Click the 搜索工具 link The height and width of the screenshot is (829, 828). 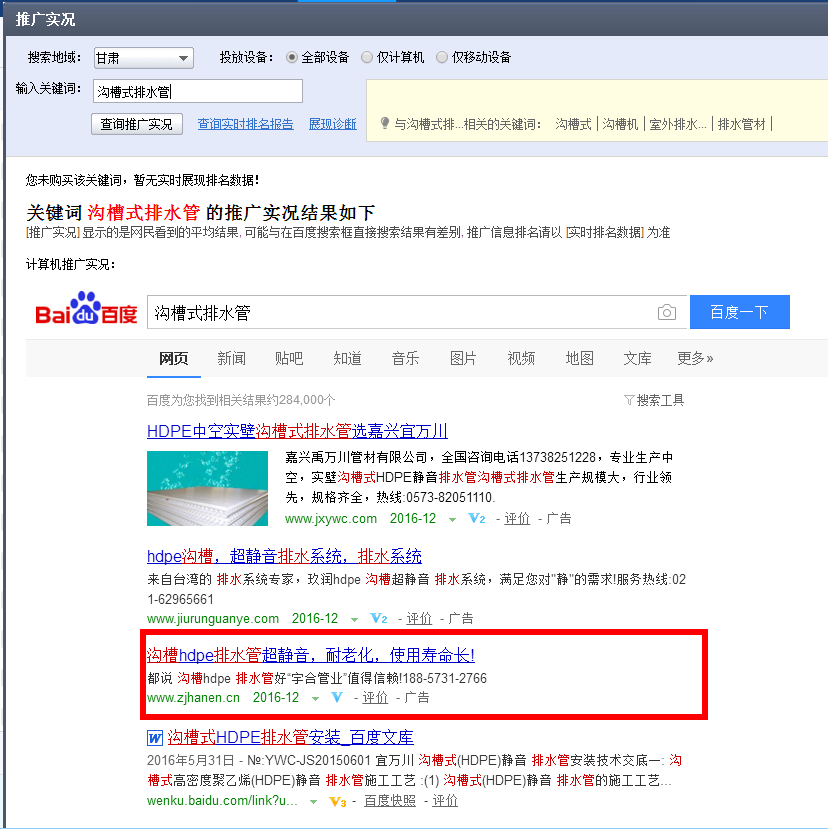click(660, 400)
